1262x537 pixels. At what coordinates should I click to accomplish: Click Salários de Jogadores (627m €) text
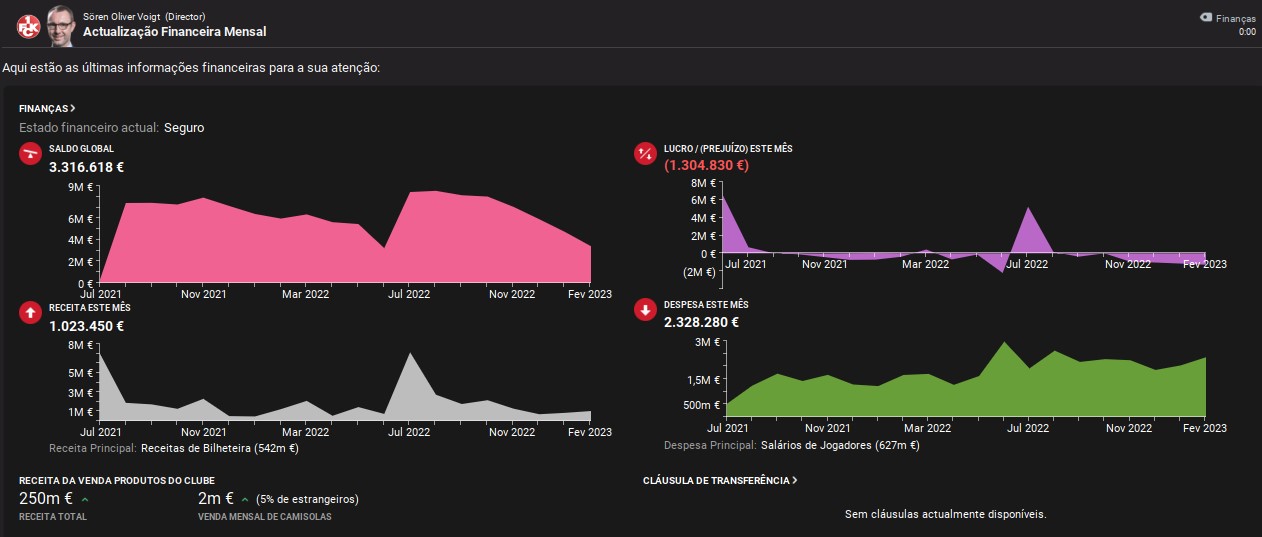point(840,445)
